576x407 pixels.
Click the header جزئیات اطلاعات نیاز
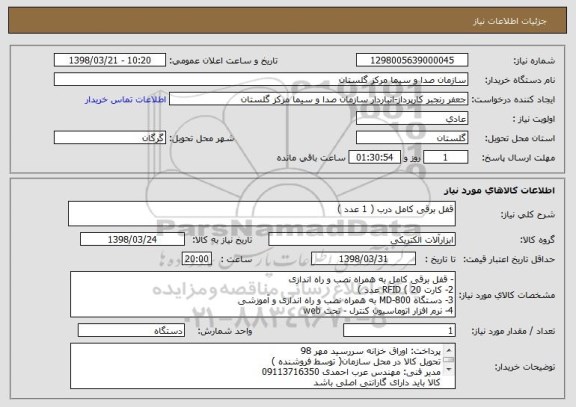click(510, 21)
